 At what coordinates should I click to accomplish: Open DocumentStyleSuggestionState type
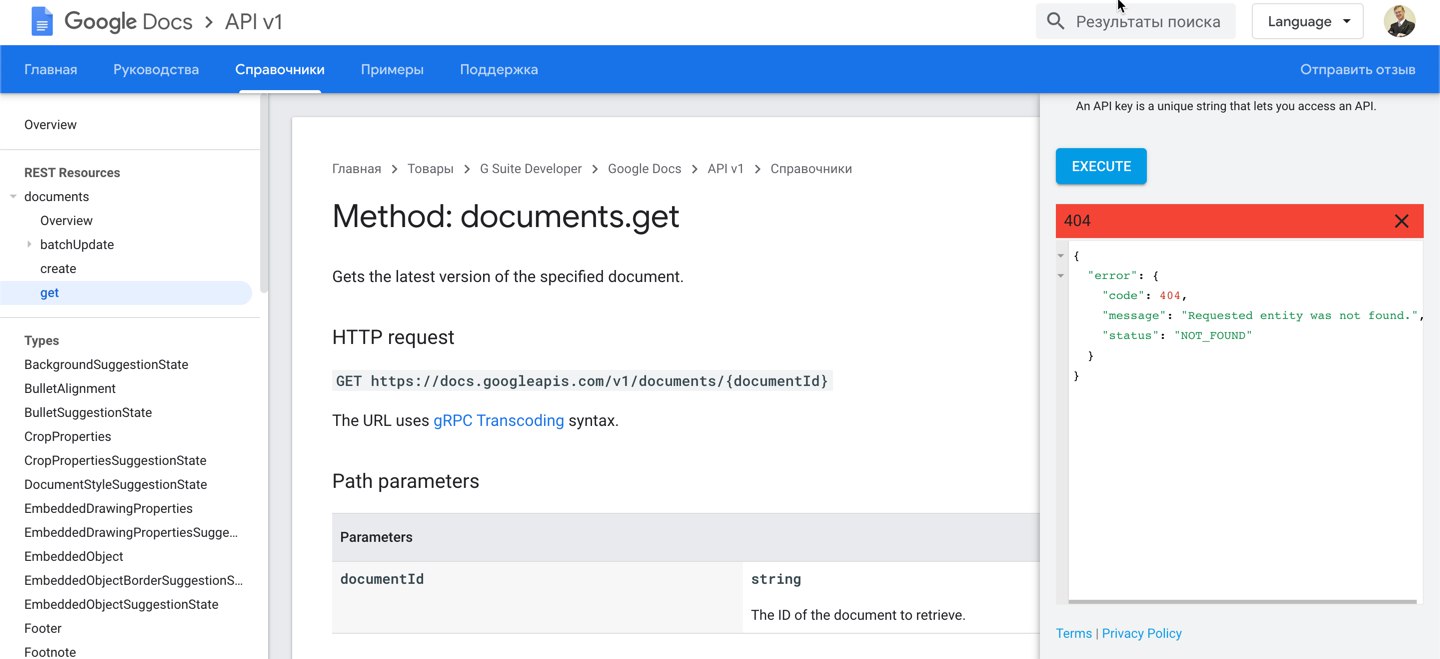coord(116,485)
